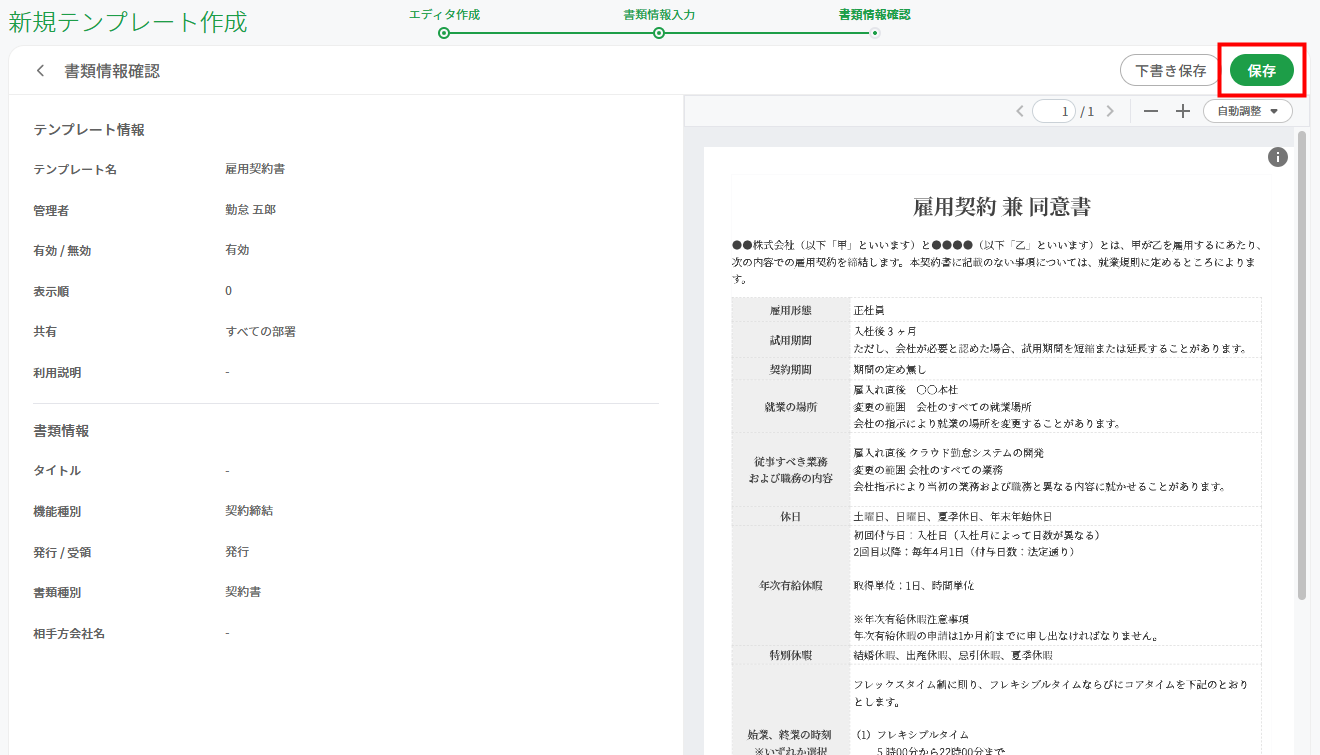The height and width of the screenshot is (755, 1320).
Task: Click the 新規テンプレート作成 page heading
Action: pyautogui.click(x=128, y=22)
